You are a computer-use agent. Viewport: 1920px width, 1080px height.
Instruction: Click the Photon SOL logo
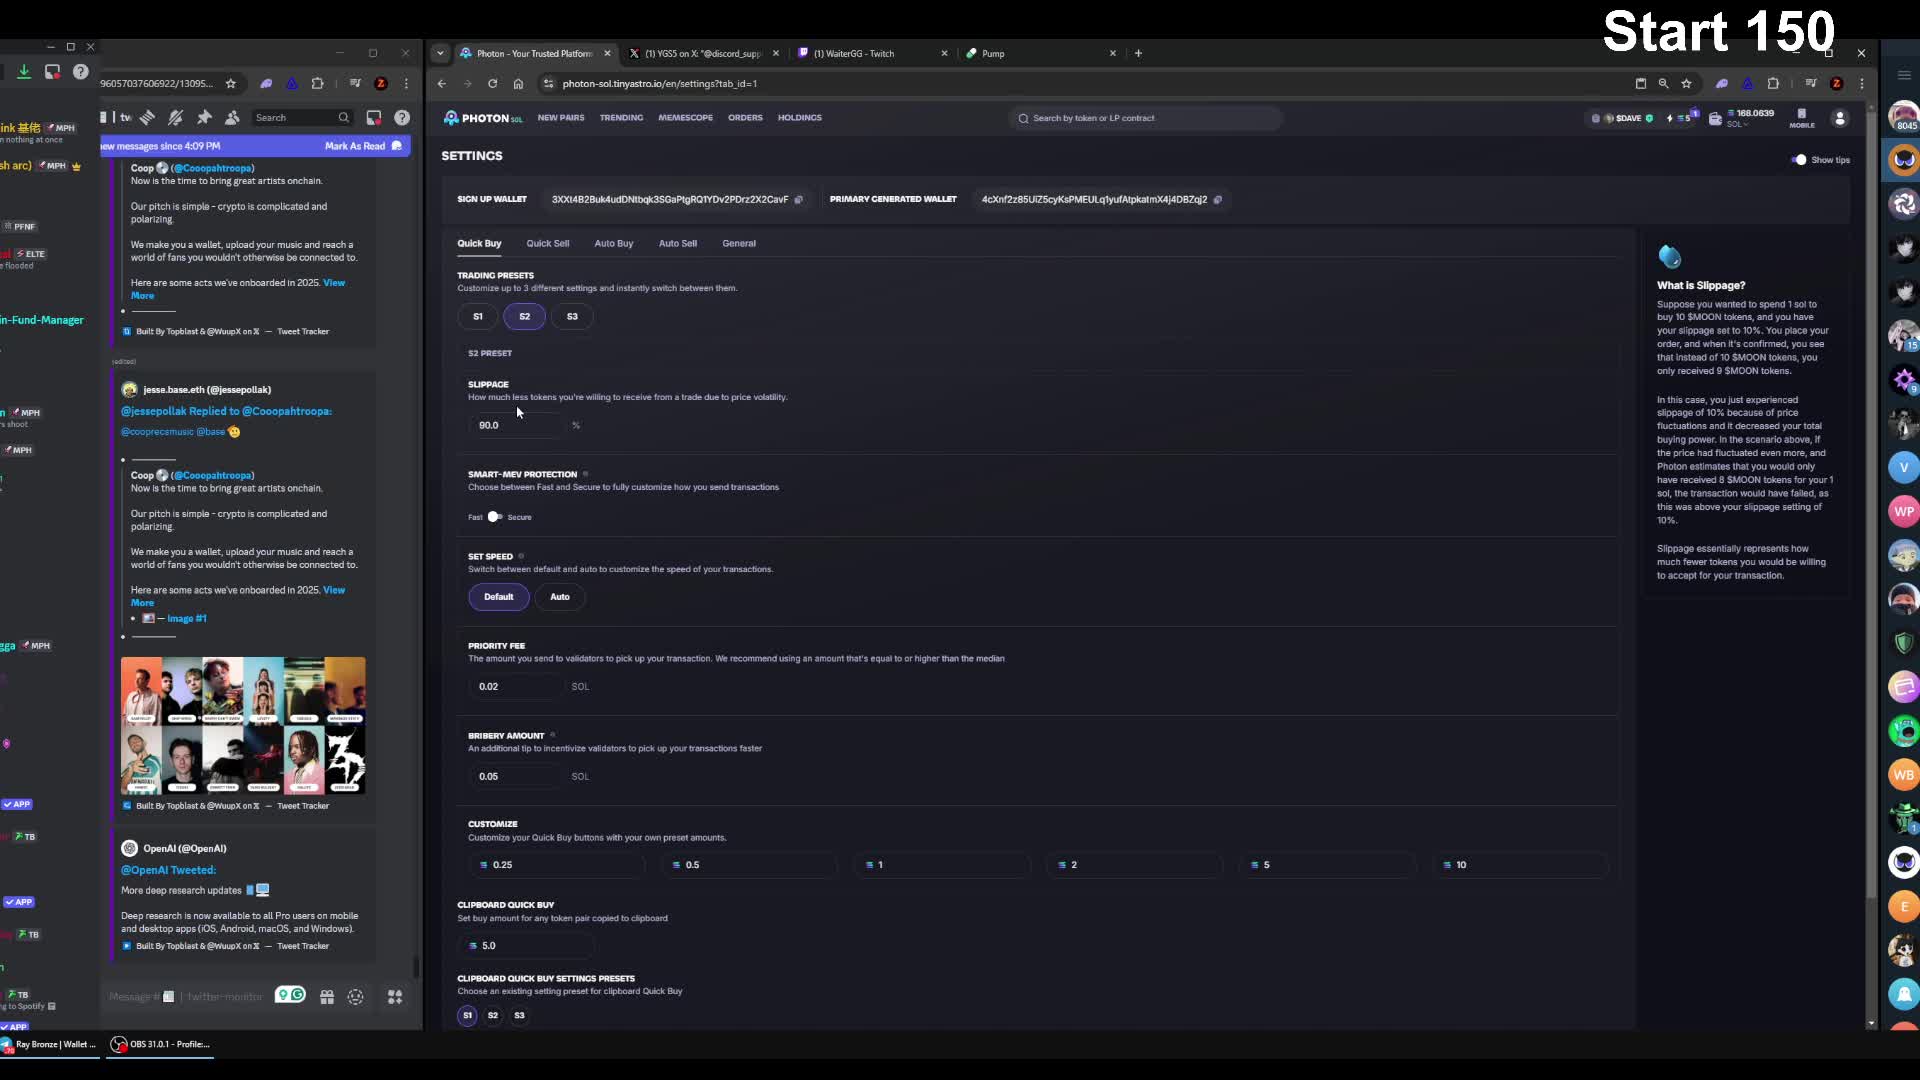click(483, 118)
